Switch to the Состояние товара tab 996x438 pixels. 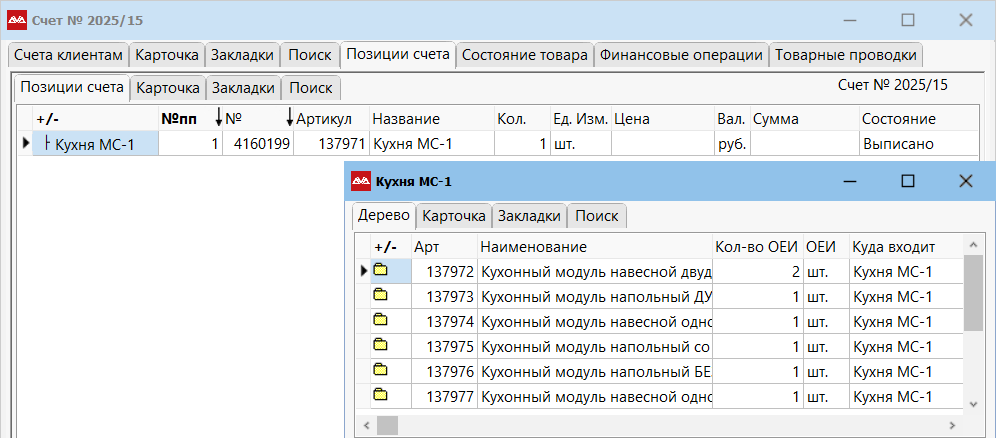click(525, 55)
